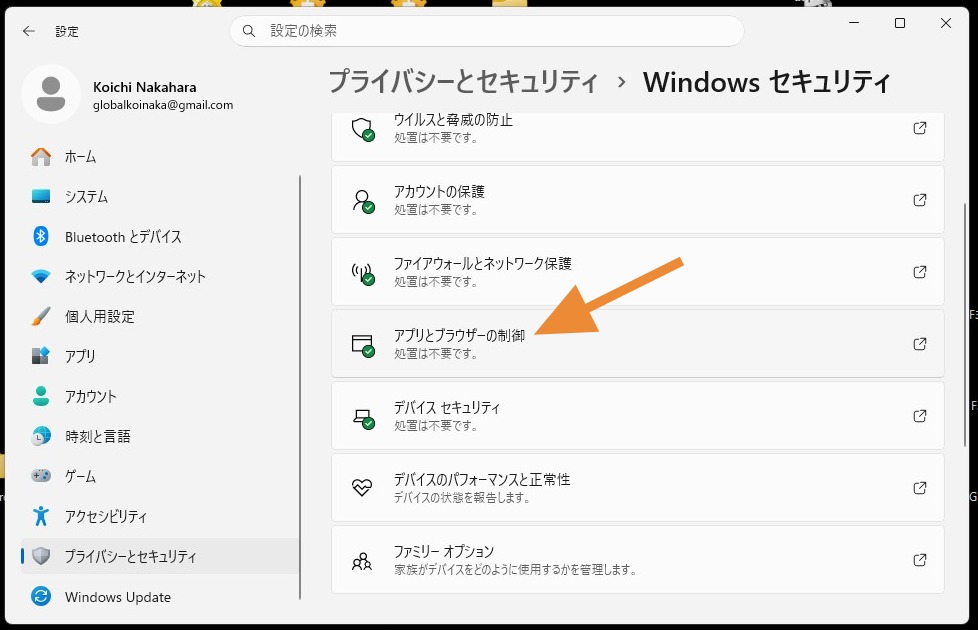Screen dimensions: 978x630
Task: Click the アプリ icon in sidebar
Action: click(41, 356)
